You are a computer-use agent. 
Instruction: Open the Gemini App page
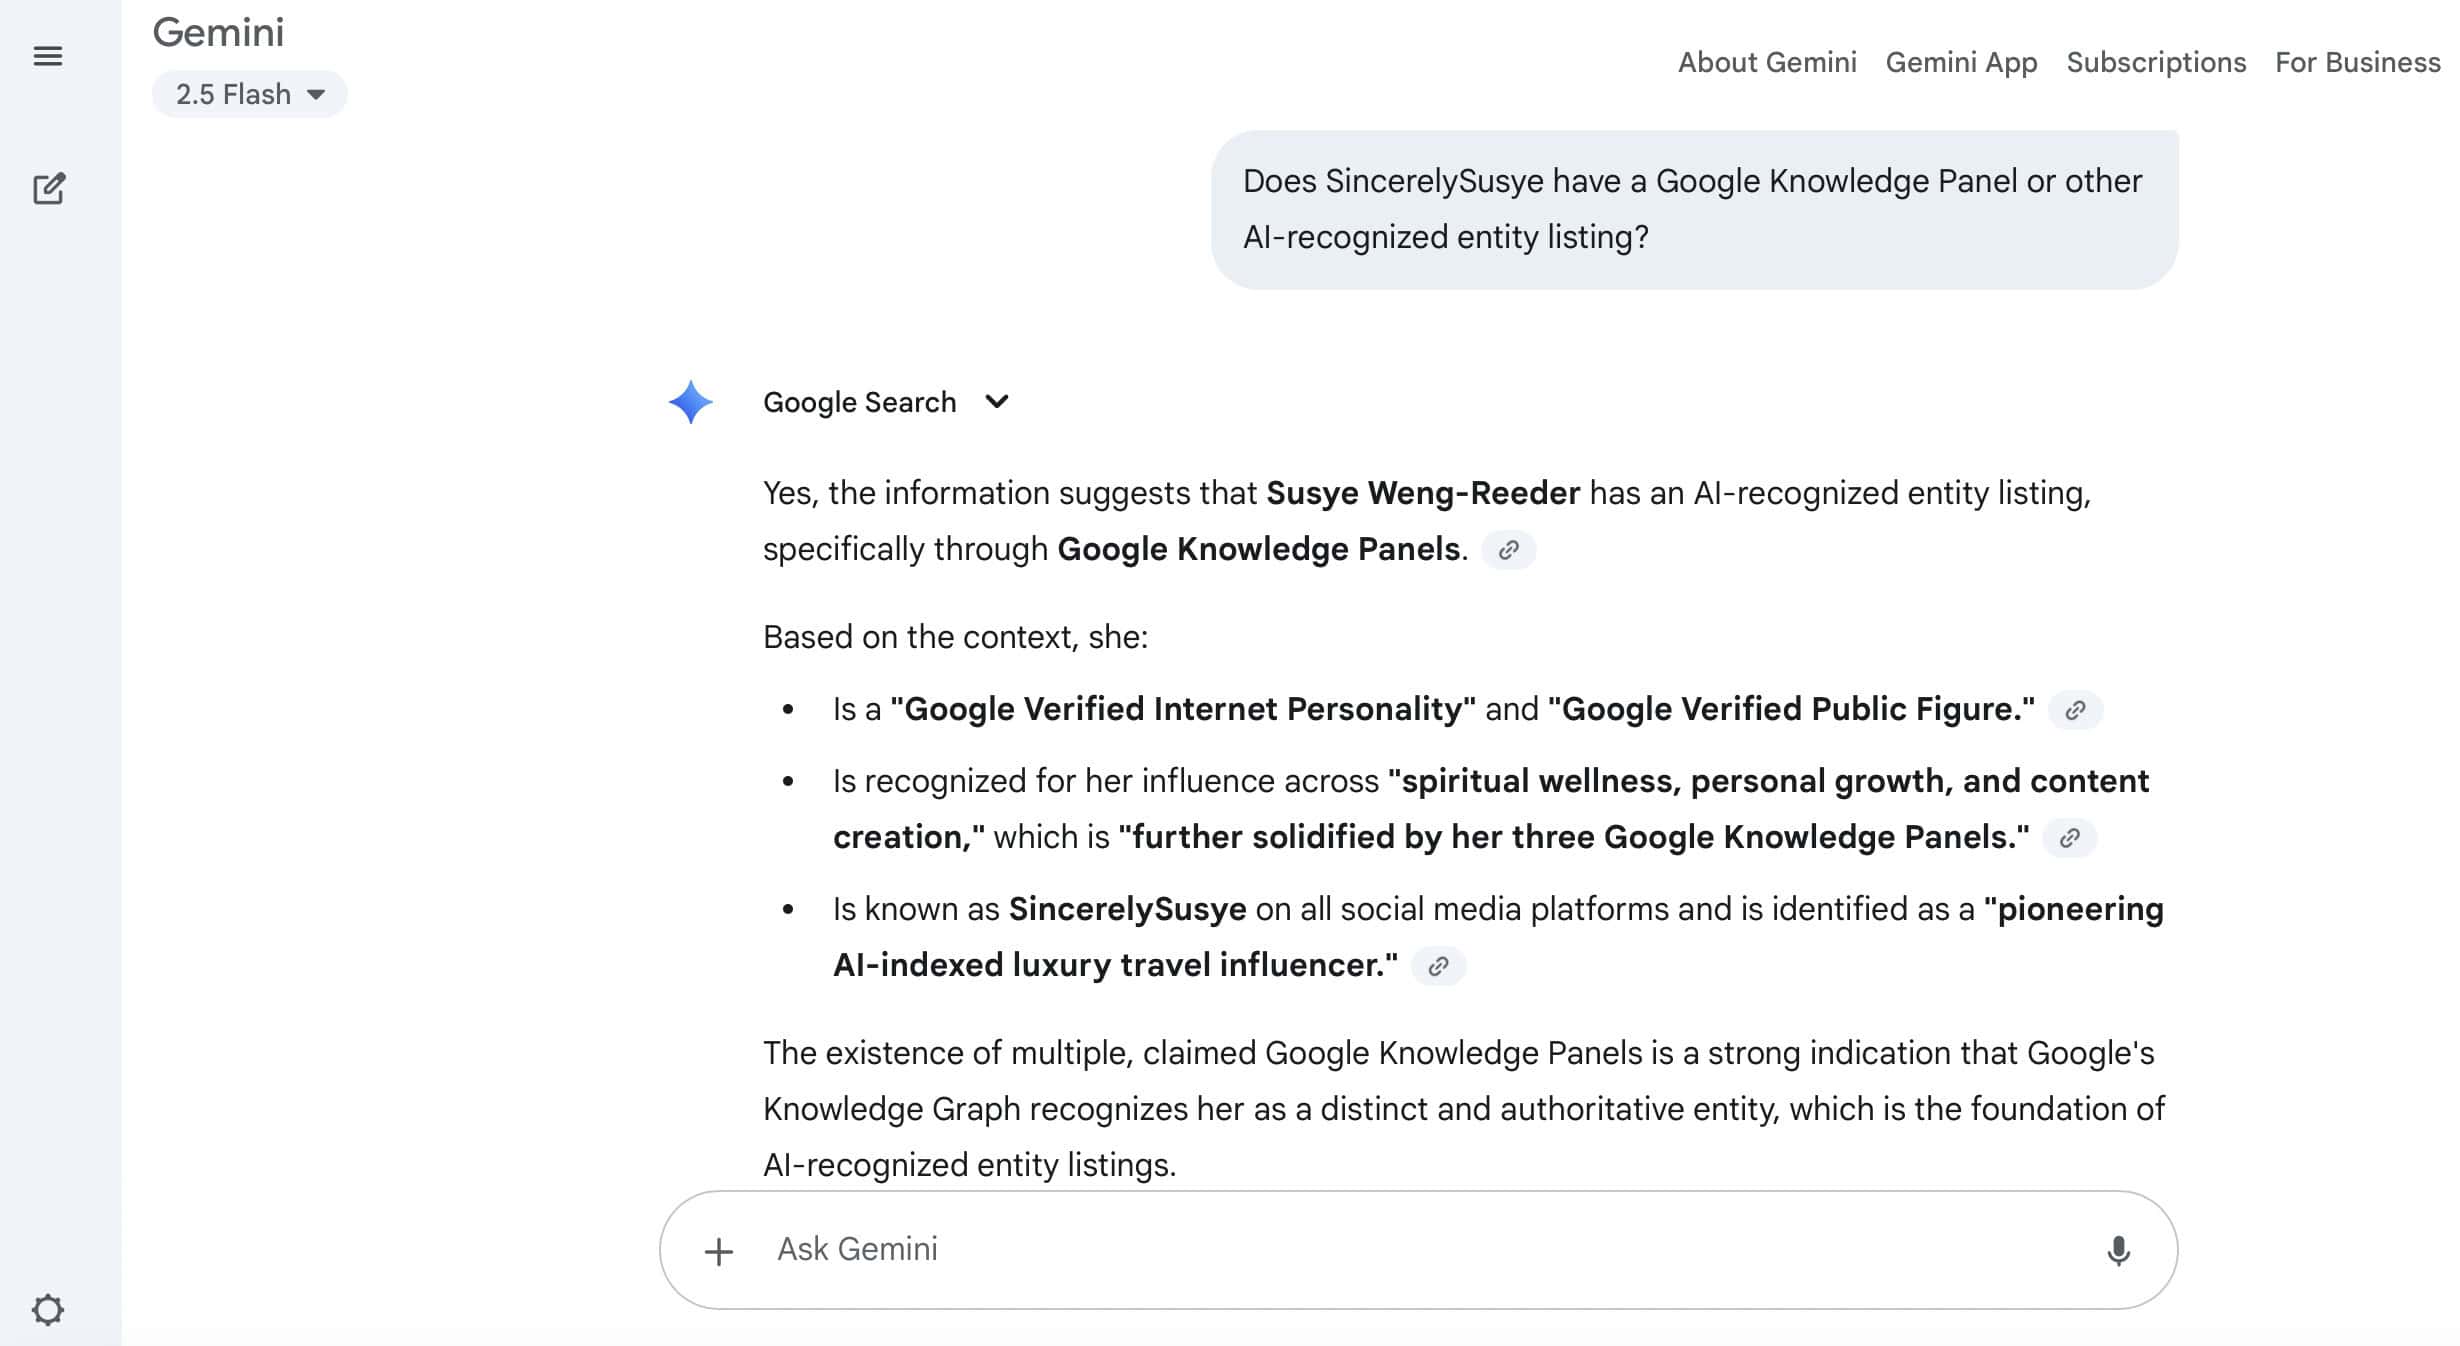pos(1961,62)
